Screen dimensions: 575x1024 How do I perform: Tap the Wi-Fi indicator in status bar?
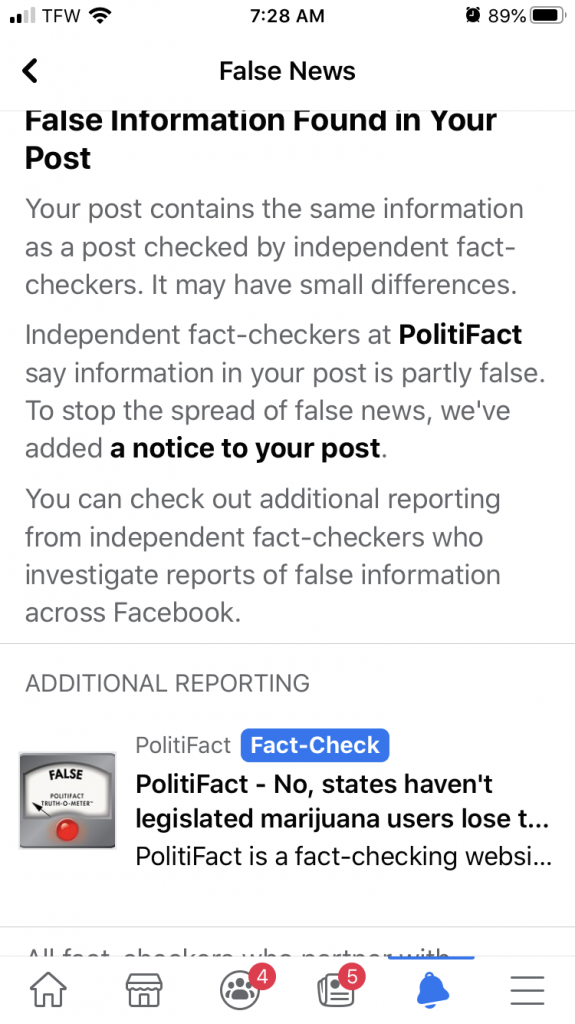(x=99, y=16)
